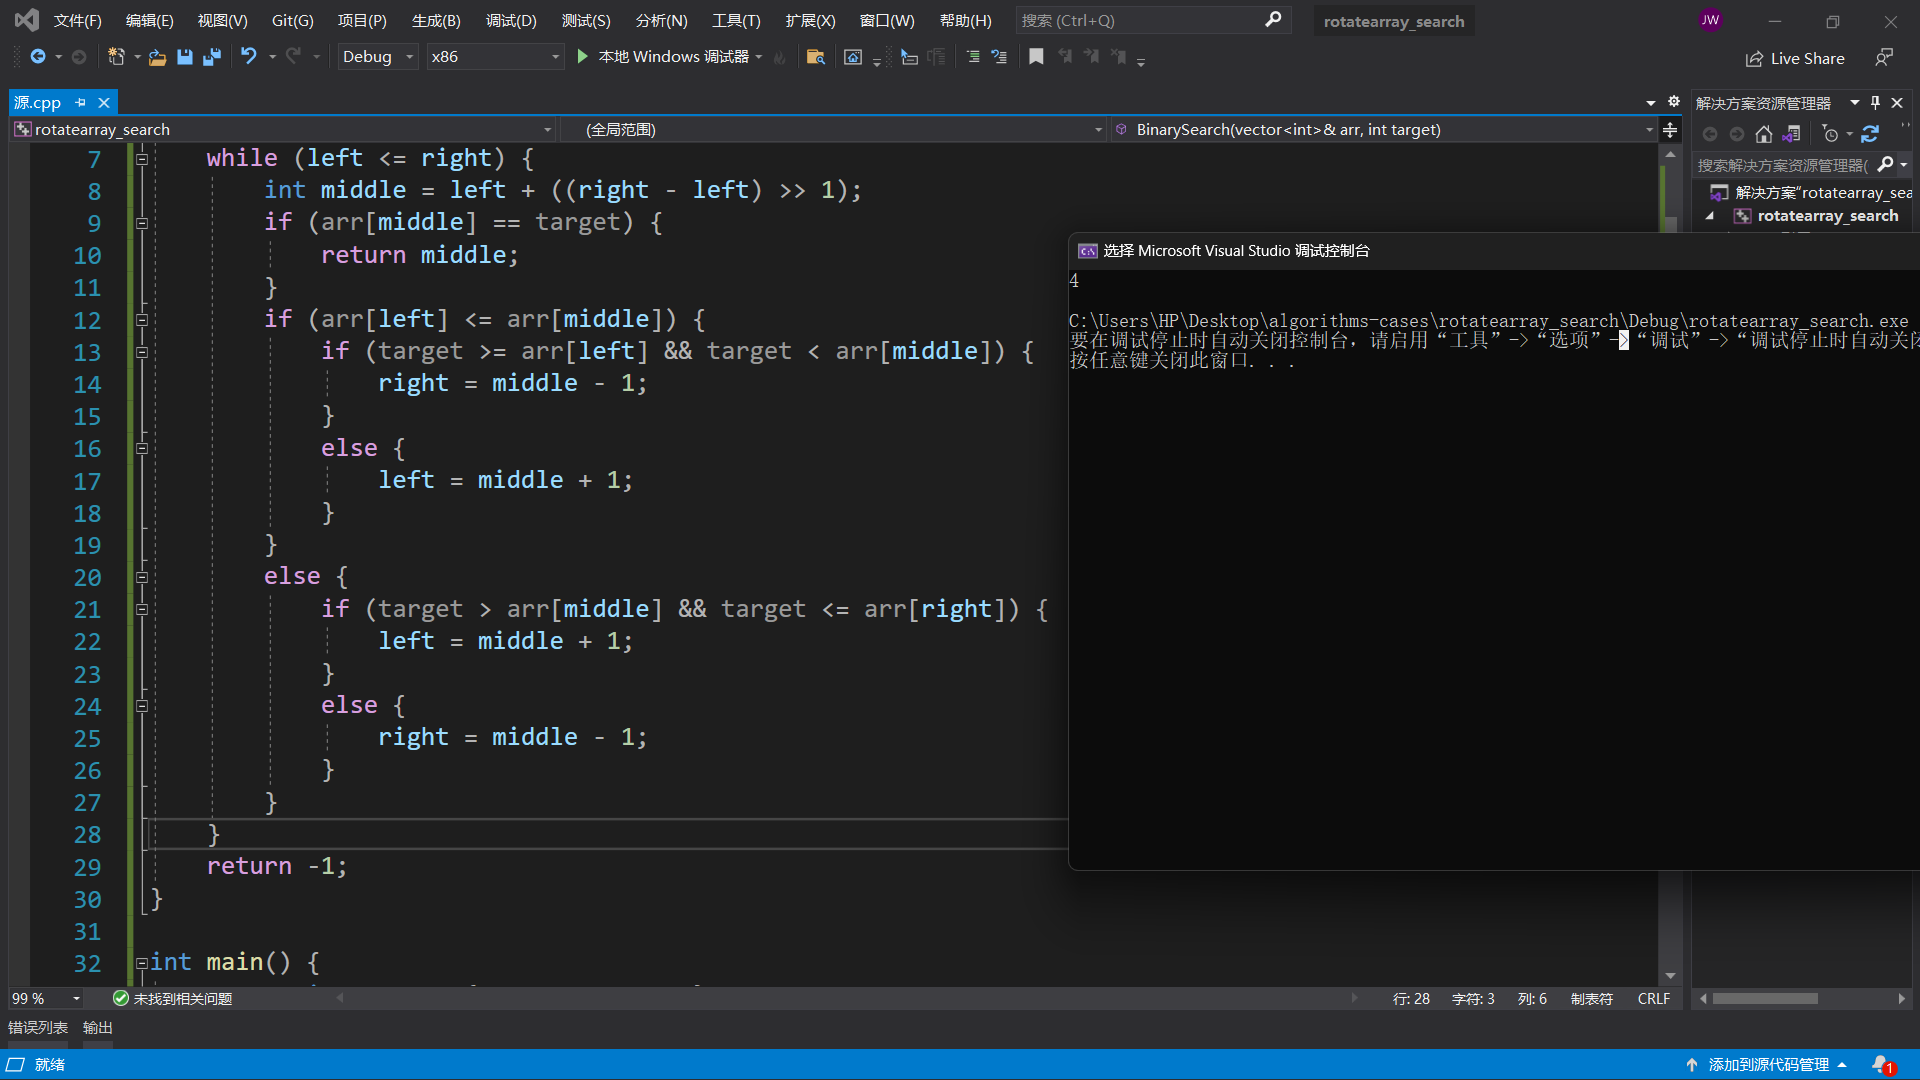Click the Comment selected lines icon
The image size is (1920, 1080).
(x=973, y=57)
